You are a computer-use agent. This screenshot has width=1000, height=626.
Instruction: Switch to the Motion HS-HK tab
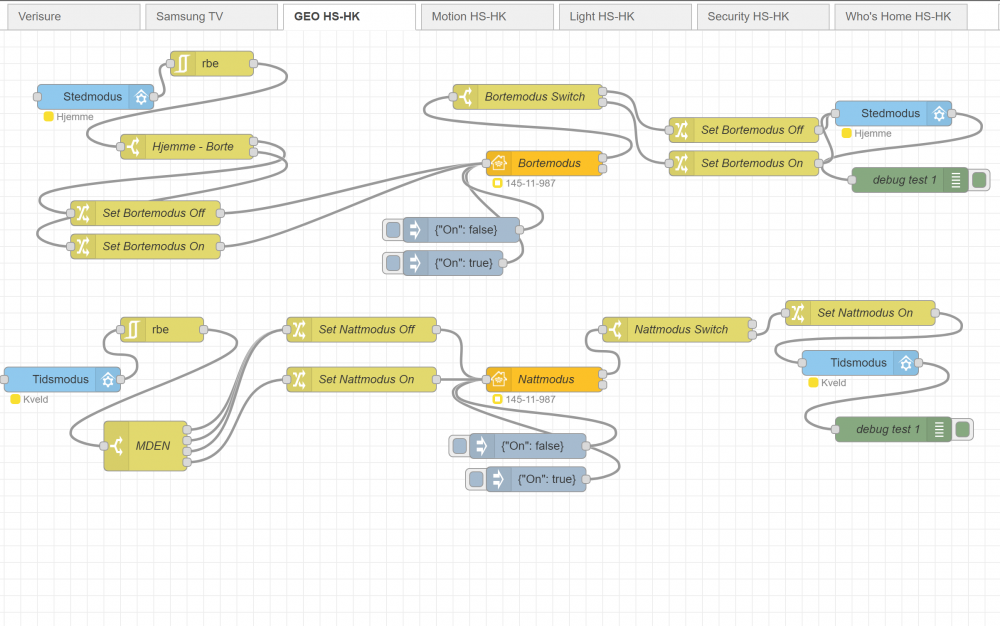pyautogui.click(x=484, y=17)
